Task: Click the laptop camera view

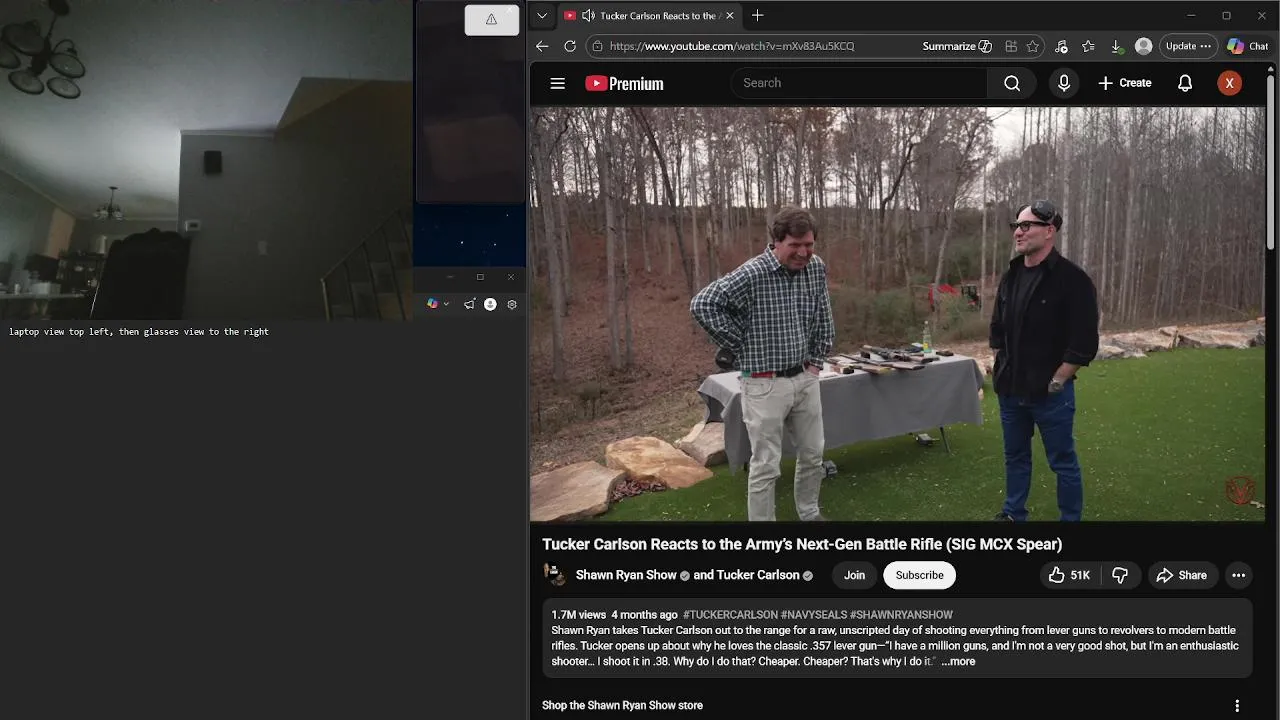Action: pyautogui.click(x=206, y=160)
